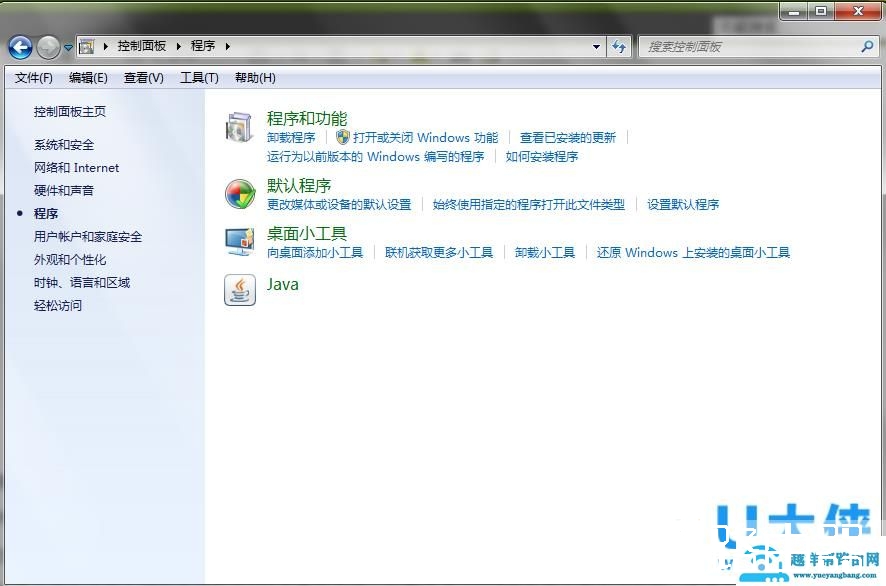The image size is (886, 586).
Task: Open the 文件(F) menu
Action: 34,77
